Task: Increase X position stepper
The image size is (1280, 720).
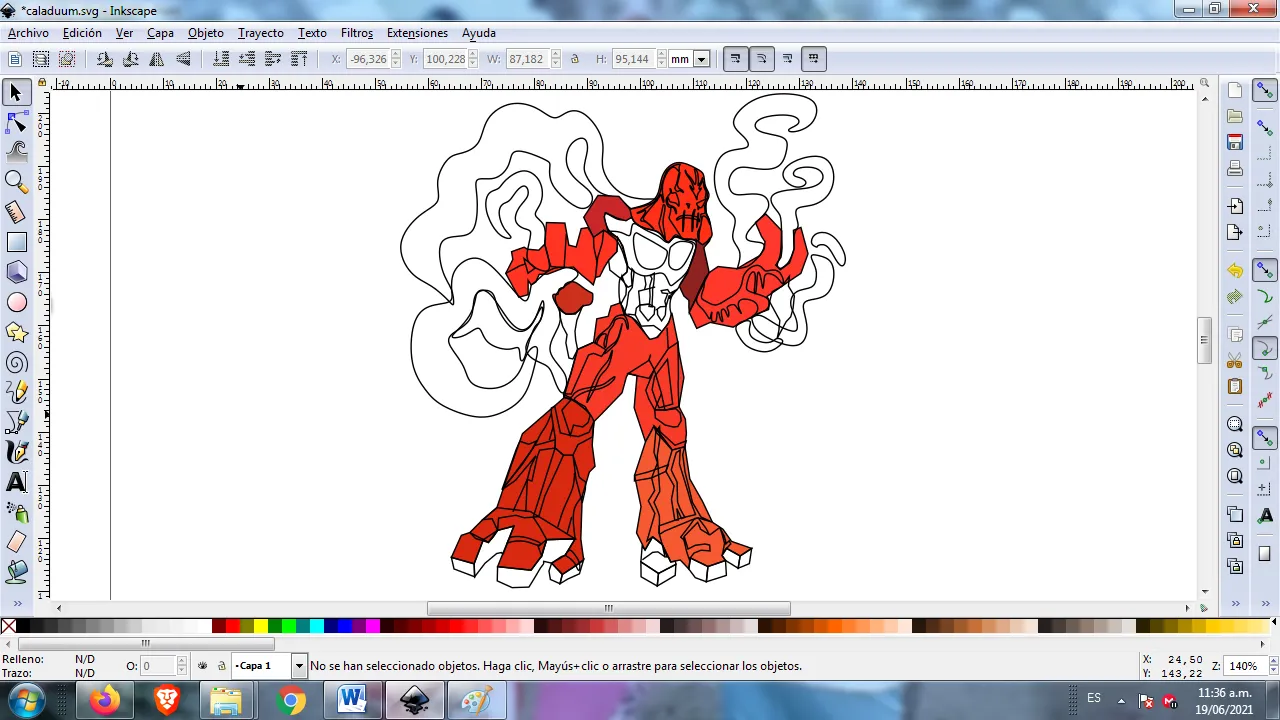Action: point(396,55)
